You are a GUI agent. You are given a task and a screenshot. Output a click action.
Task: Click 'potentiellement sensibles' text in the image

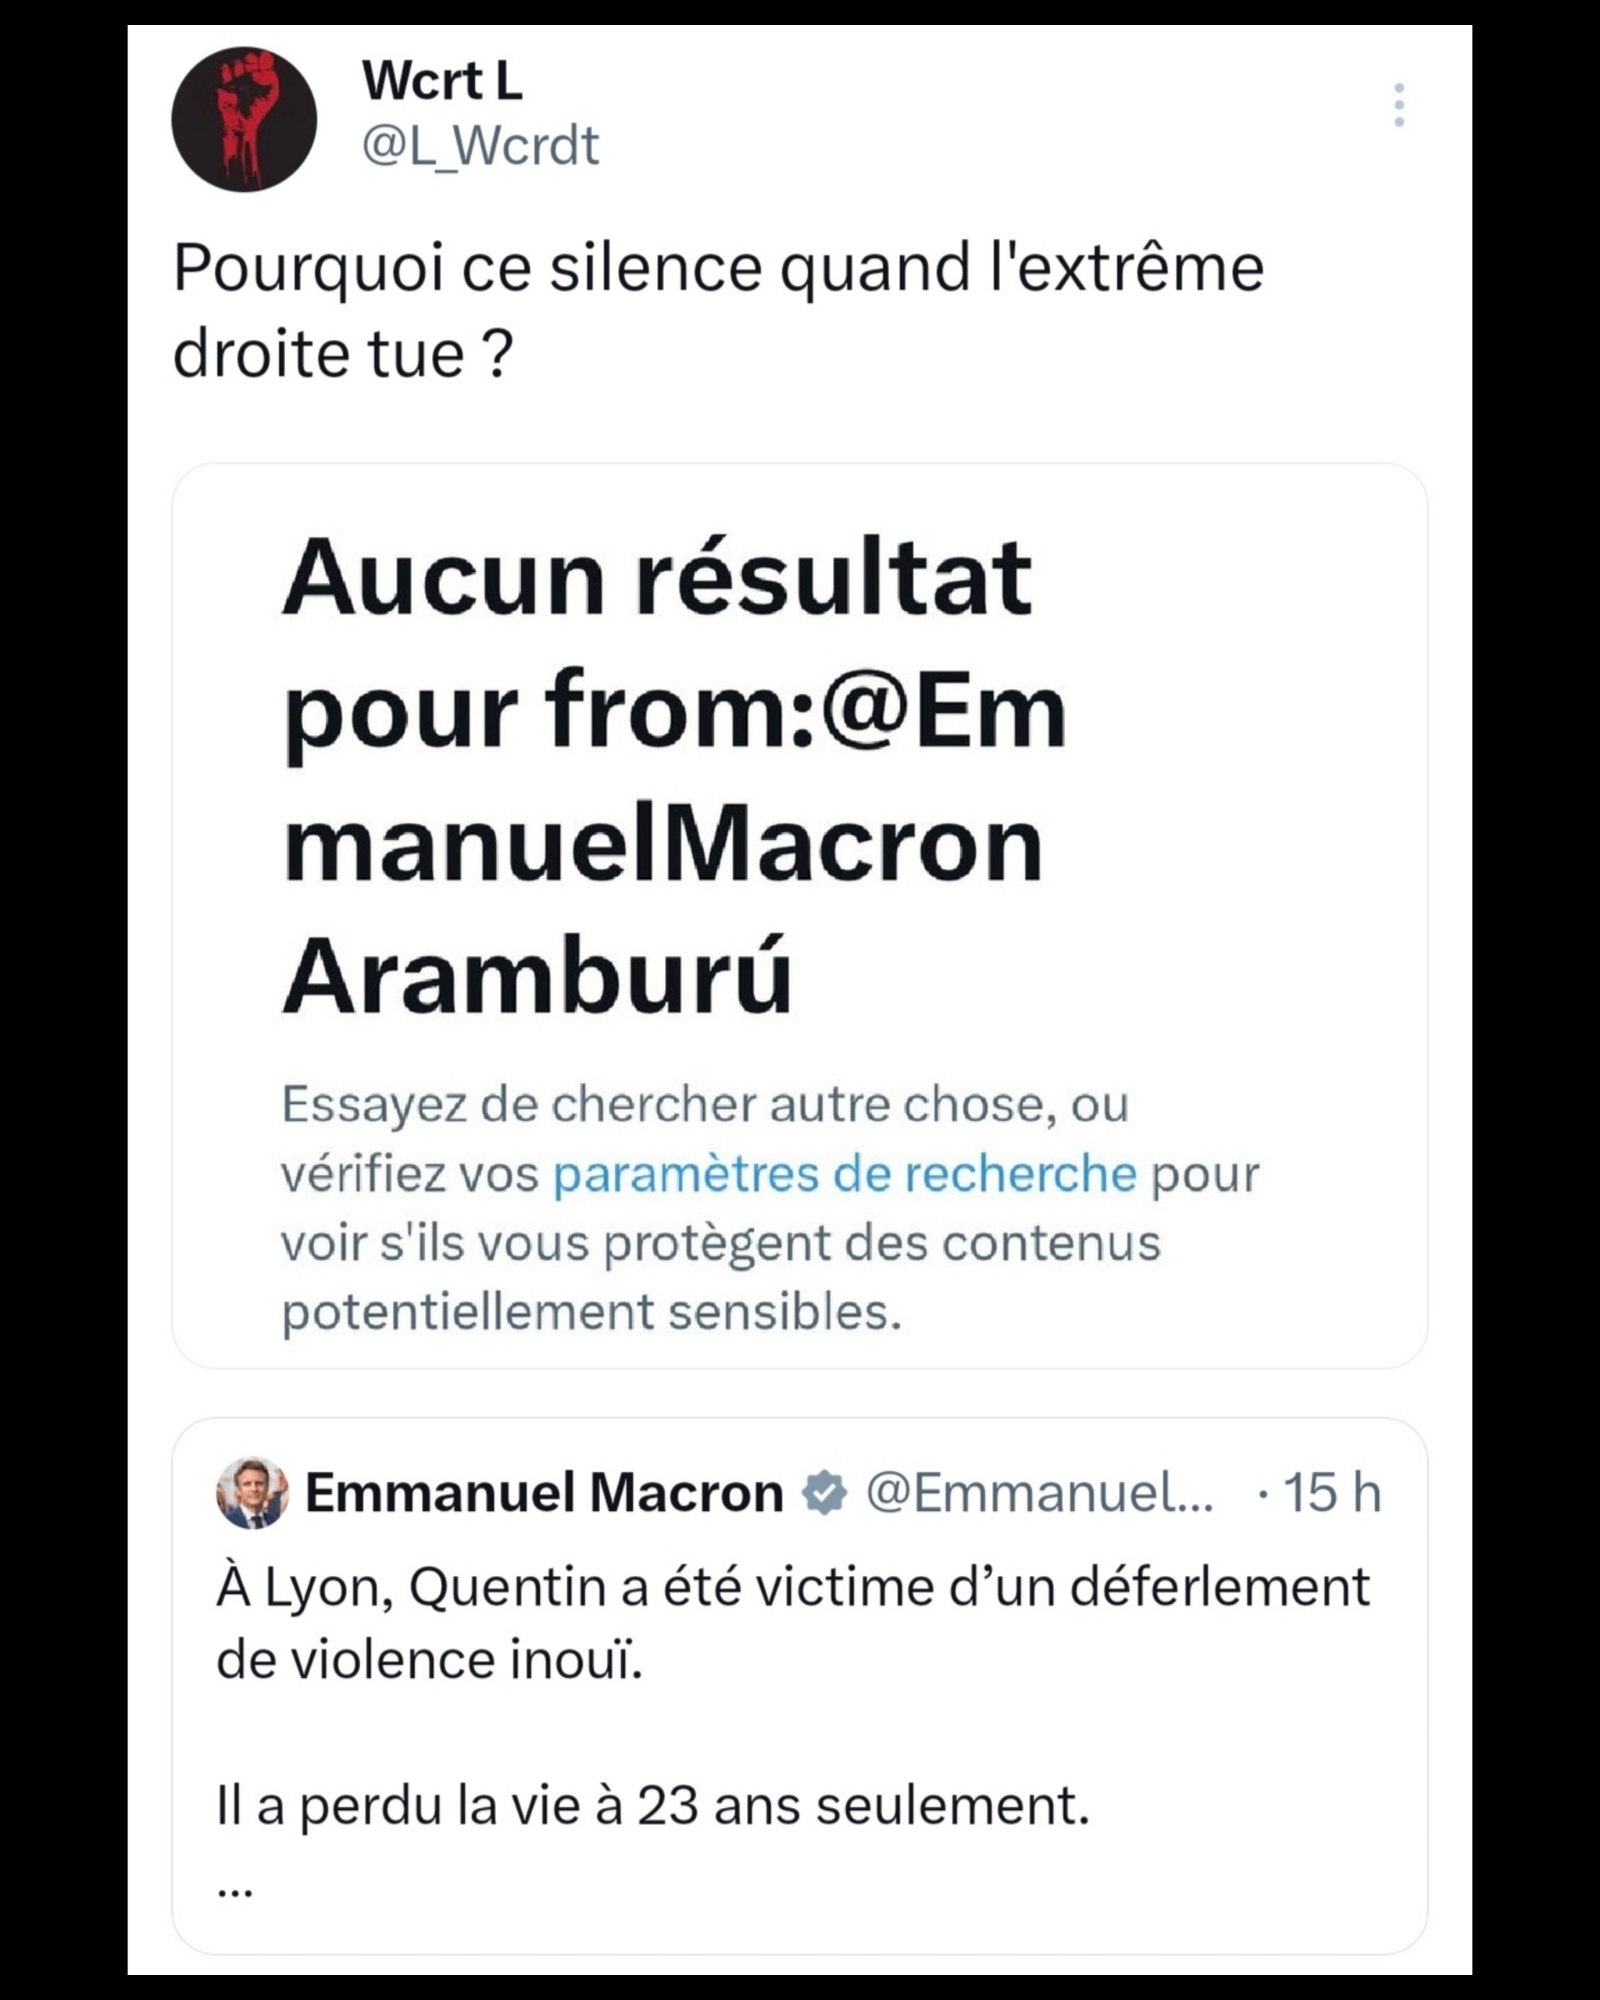[591, 1312]
